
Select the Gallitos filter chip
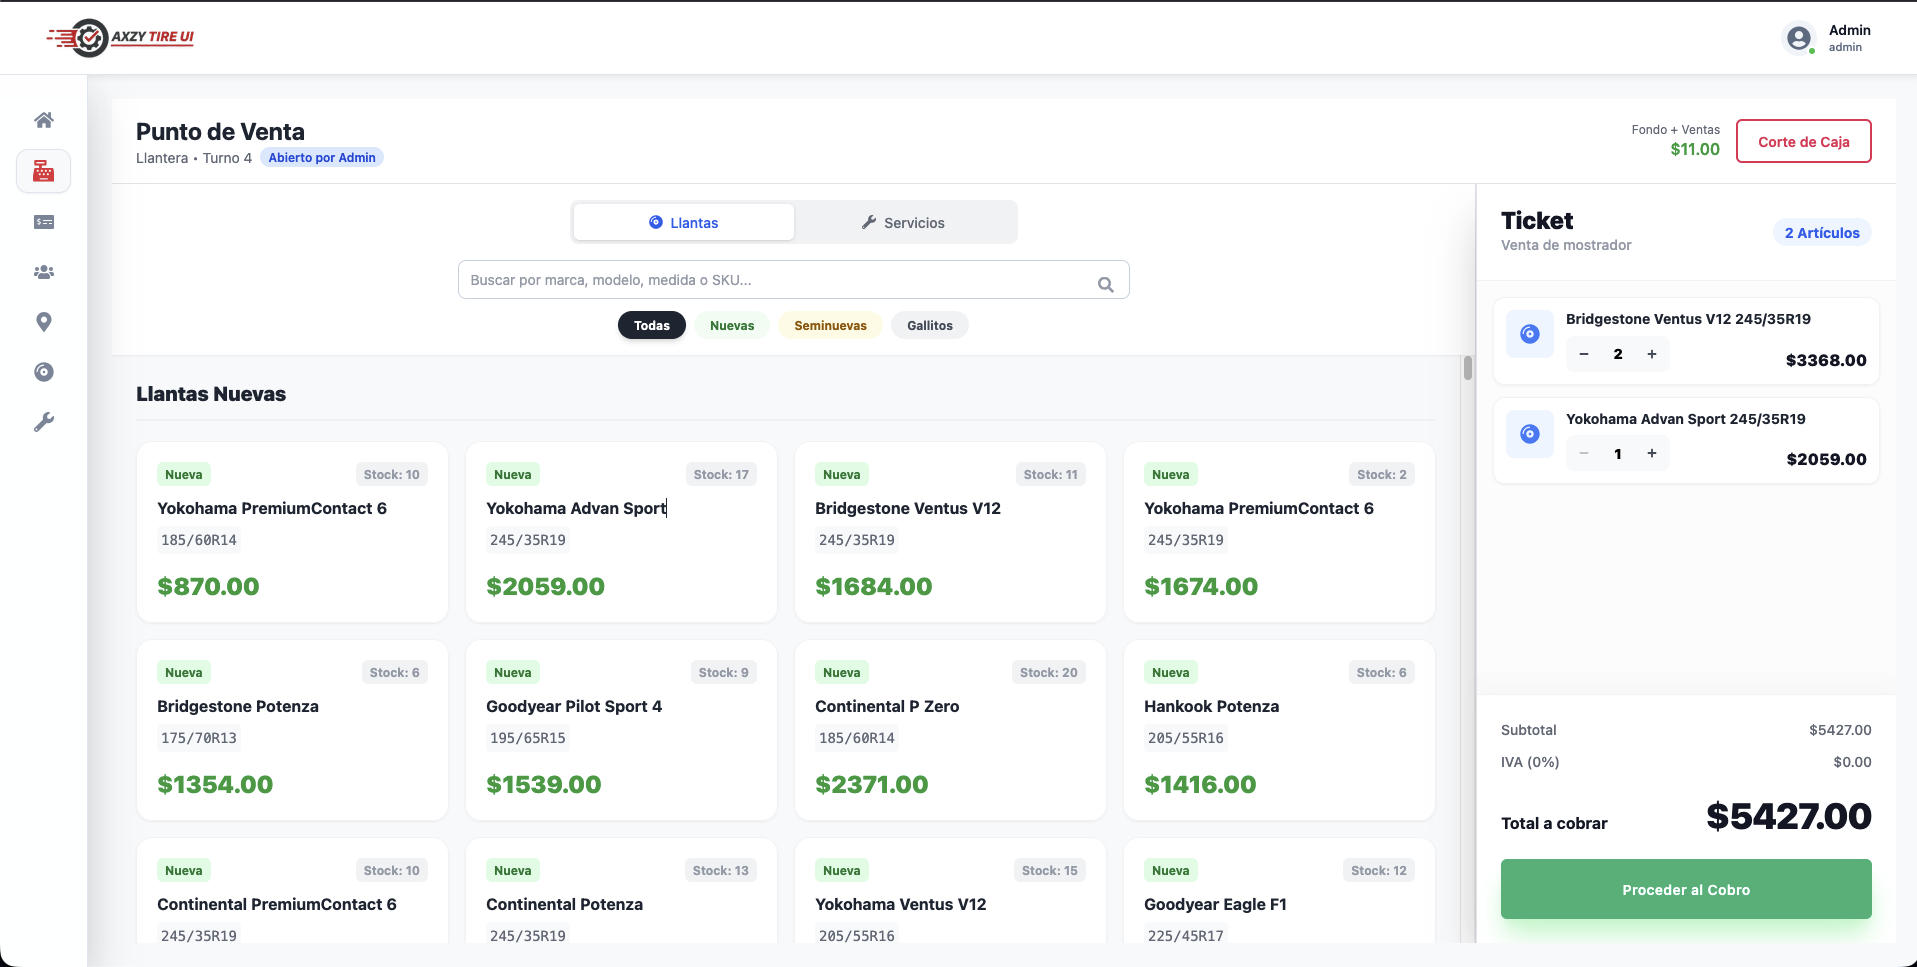click(929, 326)
